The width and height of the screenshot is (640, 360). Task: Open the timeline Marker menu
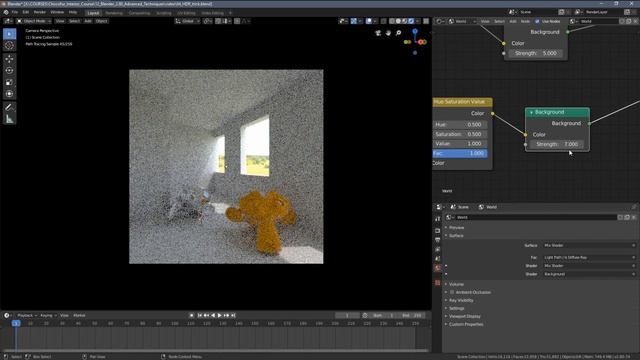point(79,316)
